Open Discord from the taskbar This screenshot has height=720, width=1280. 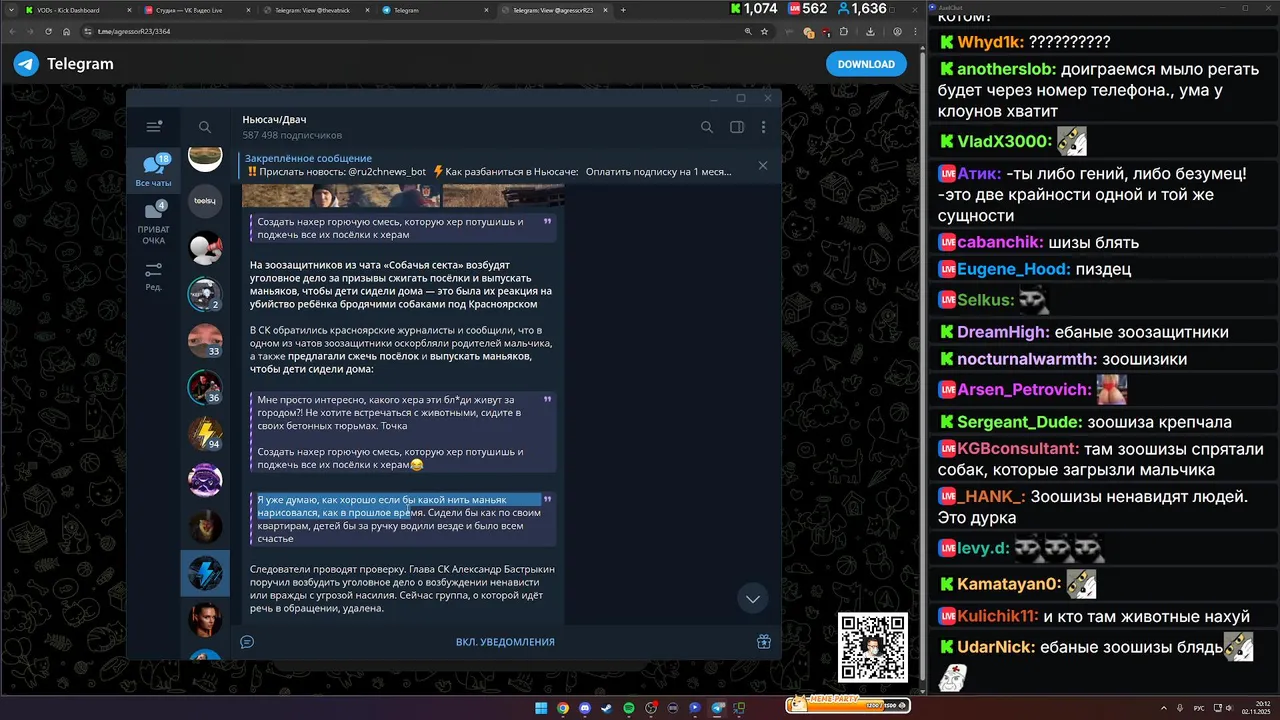tap(585, 708)
